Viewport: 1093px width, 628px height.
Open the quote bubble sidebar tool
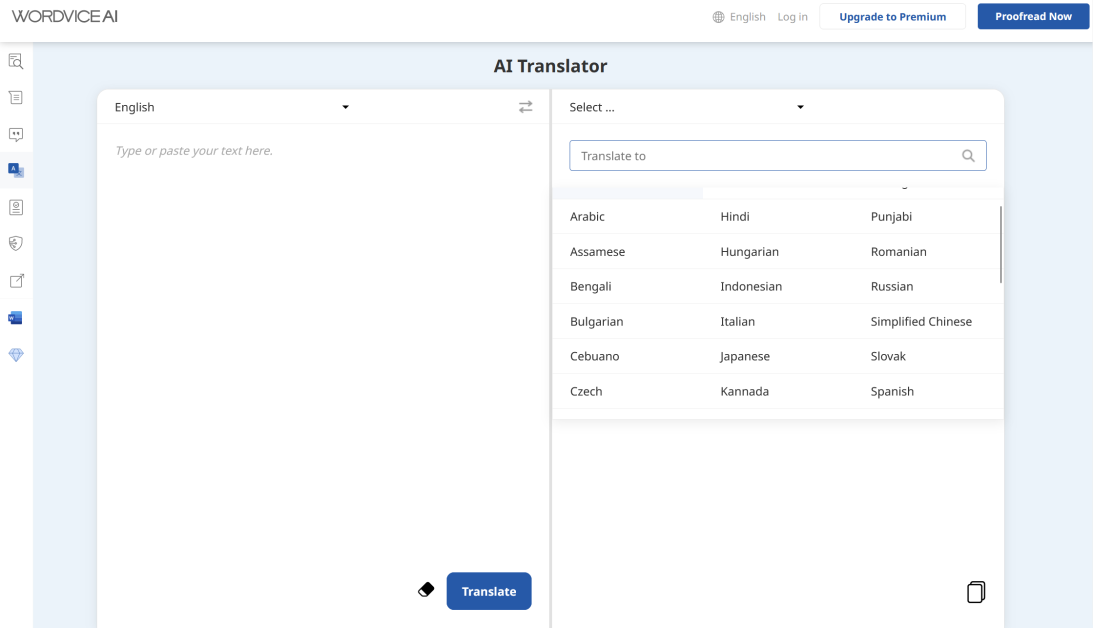coord(16,134)
